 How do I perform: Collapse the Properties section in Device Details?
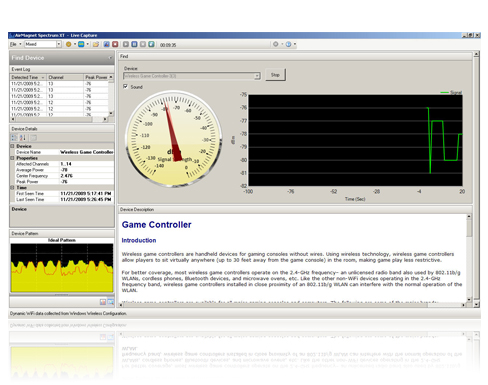tap(13, 158)
